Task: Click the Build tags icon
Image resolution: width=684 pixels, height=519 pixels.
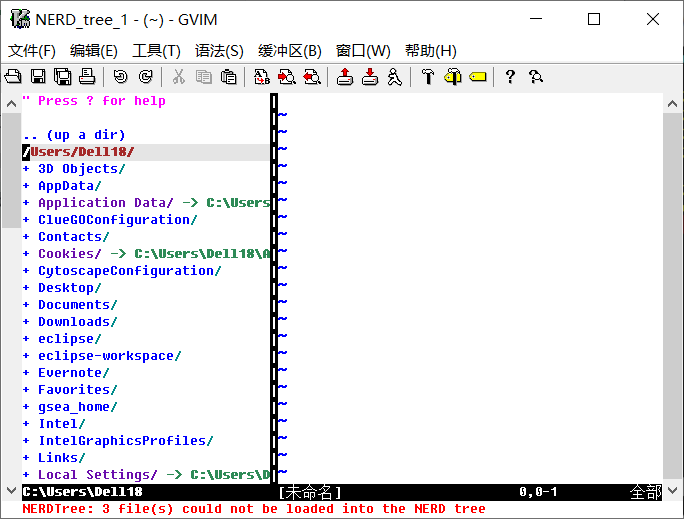Action: tap(453, 77)
